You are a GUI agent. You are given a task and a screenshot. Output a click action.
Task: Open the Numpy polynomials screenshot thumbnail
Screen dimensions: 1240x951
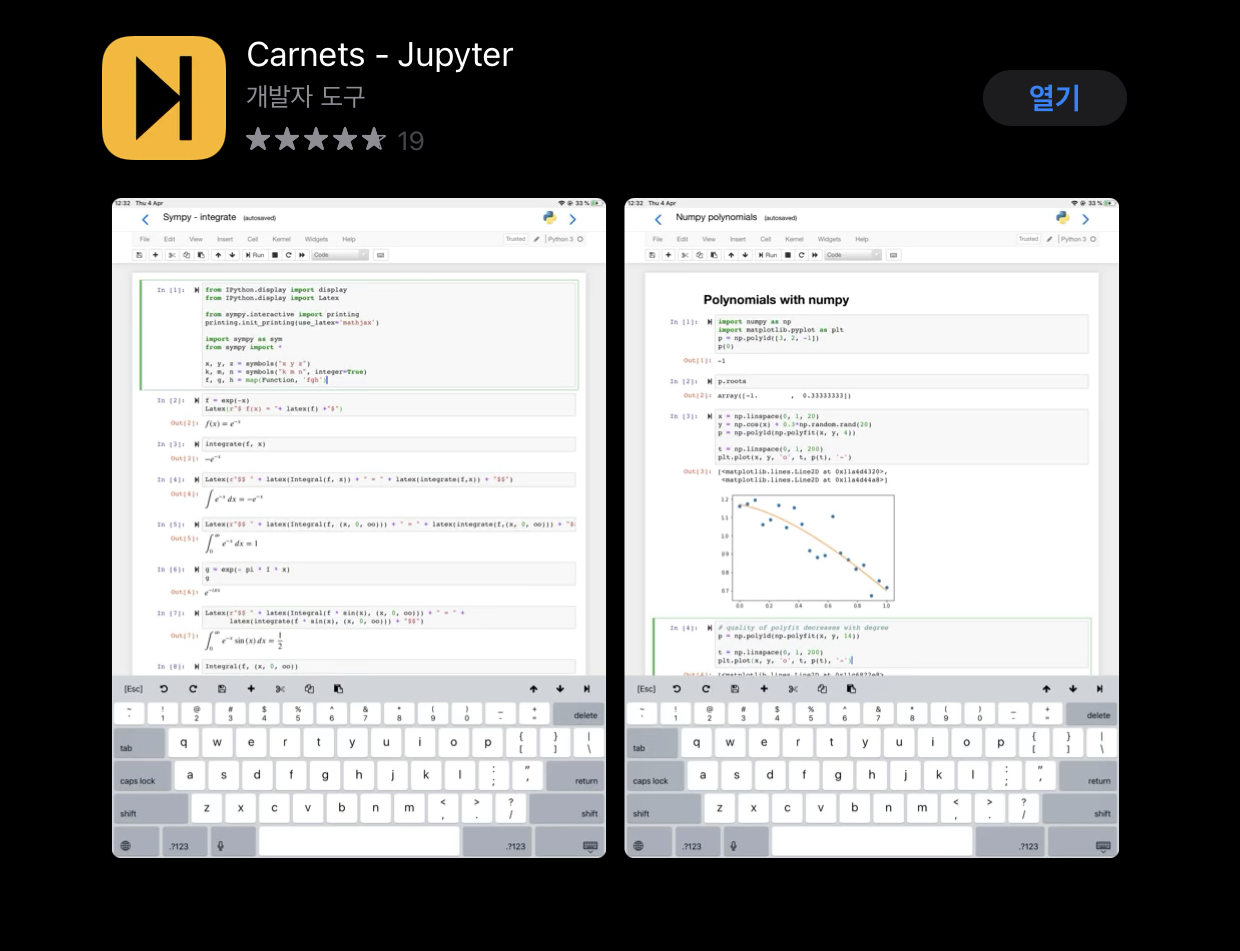tap(872, 527)
